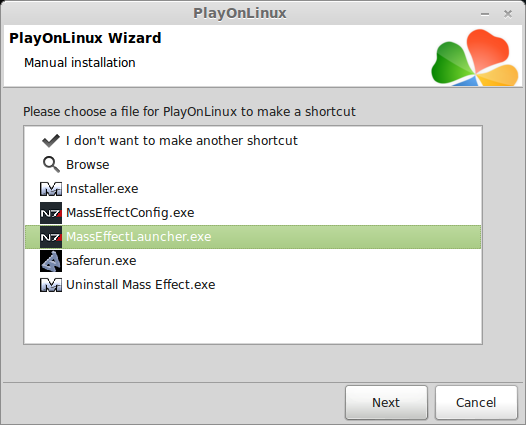526x425 pixels.
Task: Click the PlayOnLinux clover logo
Action: pyautogui.click(x=475, y=57)
